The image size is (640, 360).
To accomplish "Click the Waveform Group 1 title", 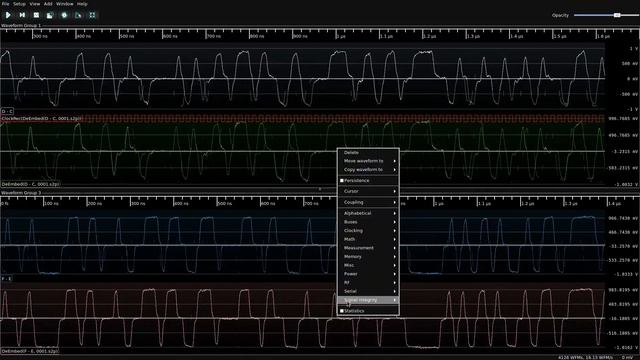I will (21, 25).
